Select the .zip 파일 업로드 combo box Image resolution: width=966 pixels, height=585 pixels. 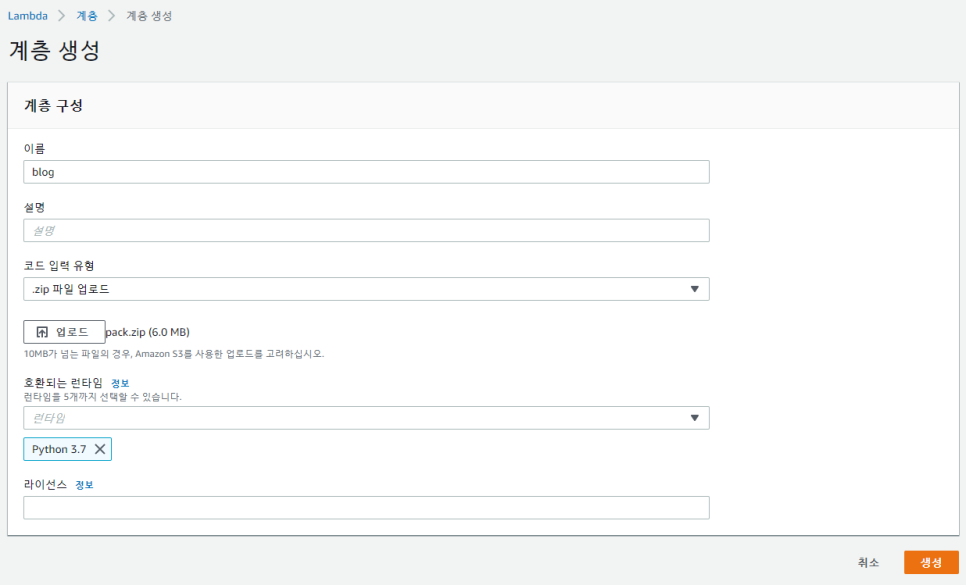tap(367, 289)
